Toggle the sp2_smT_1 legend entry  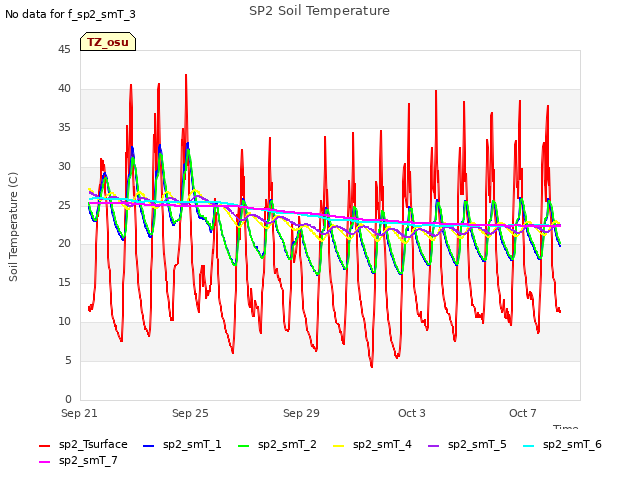(x=182, y=444)
